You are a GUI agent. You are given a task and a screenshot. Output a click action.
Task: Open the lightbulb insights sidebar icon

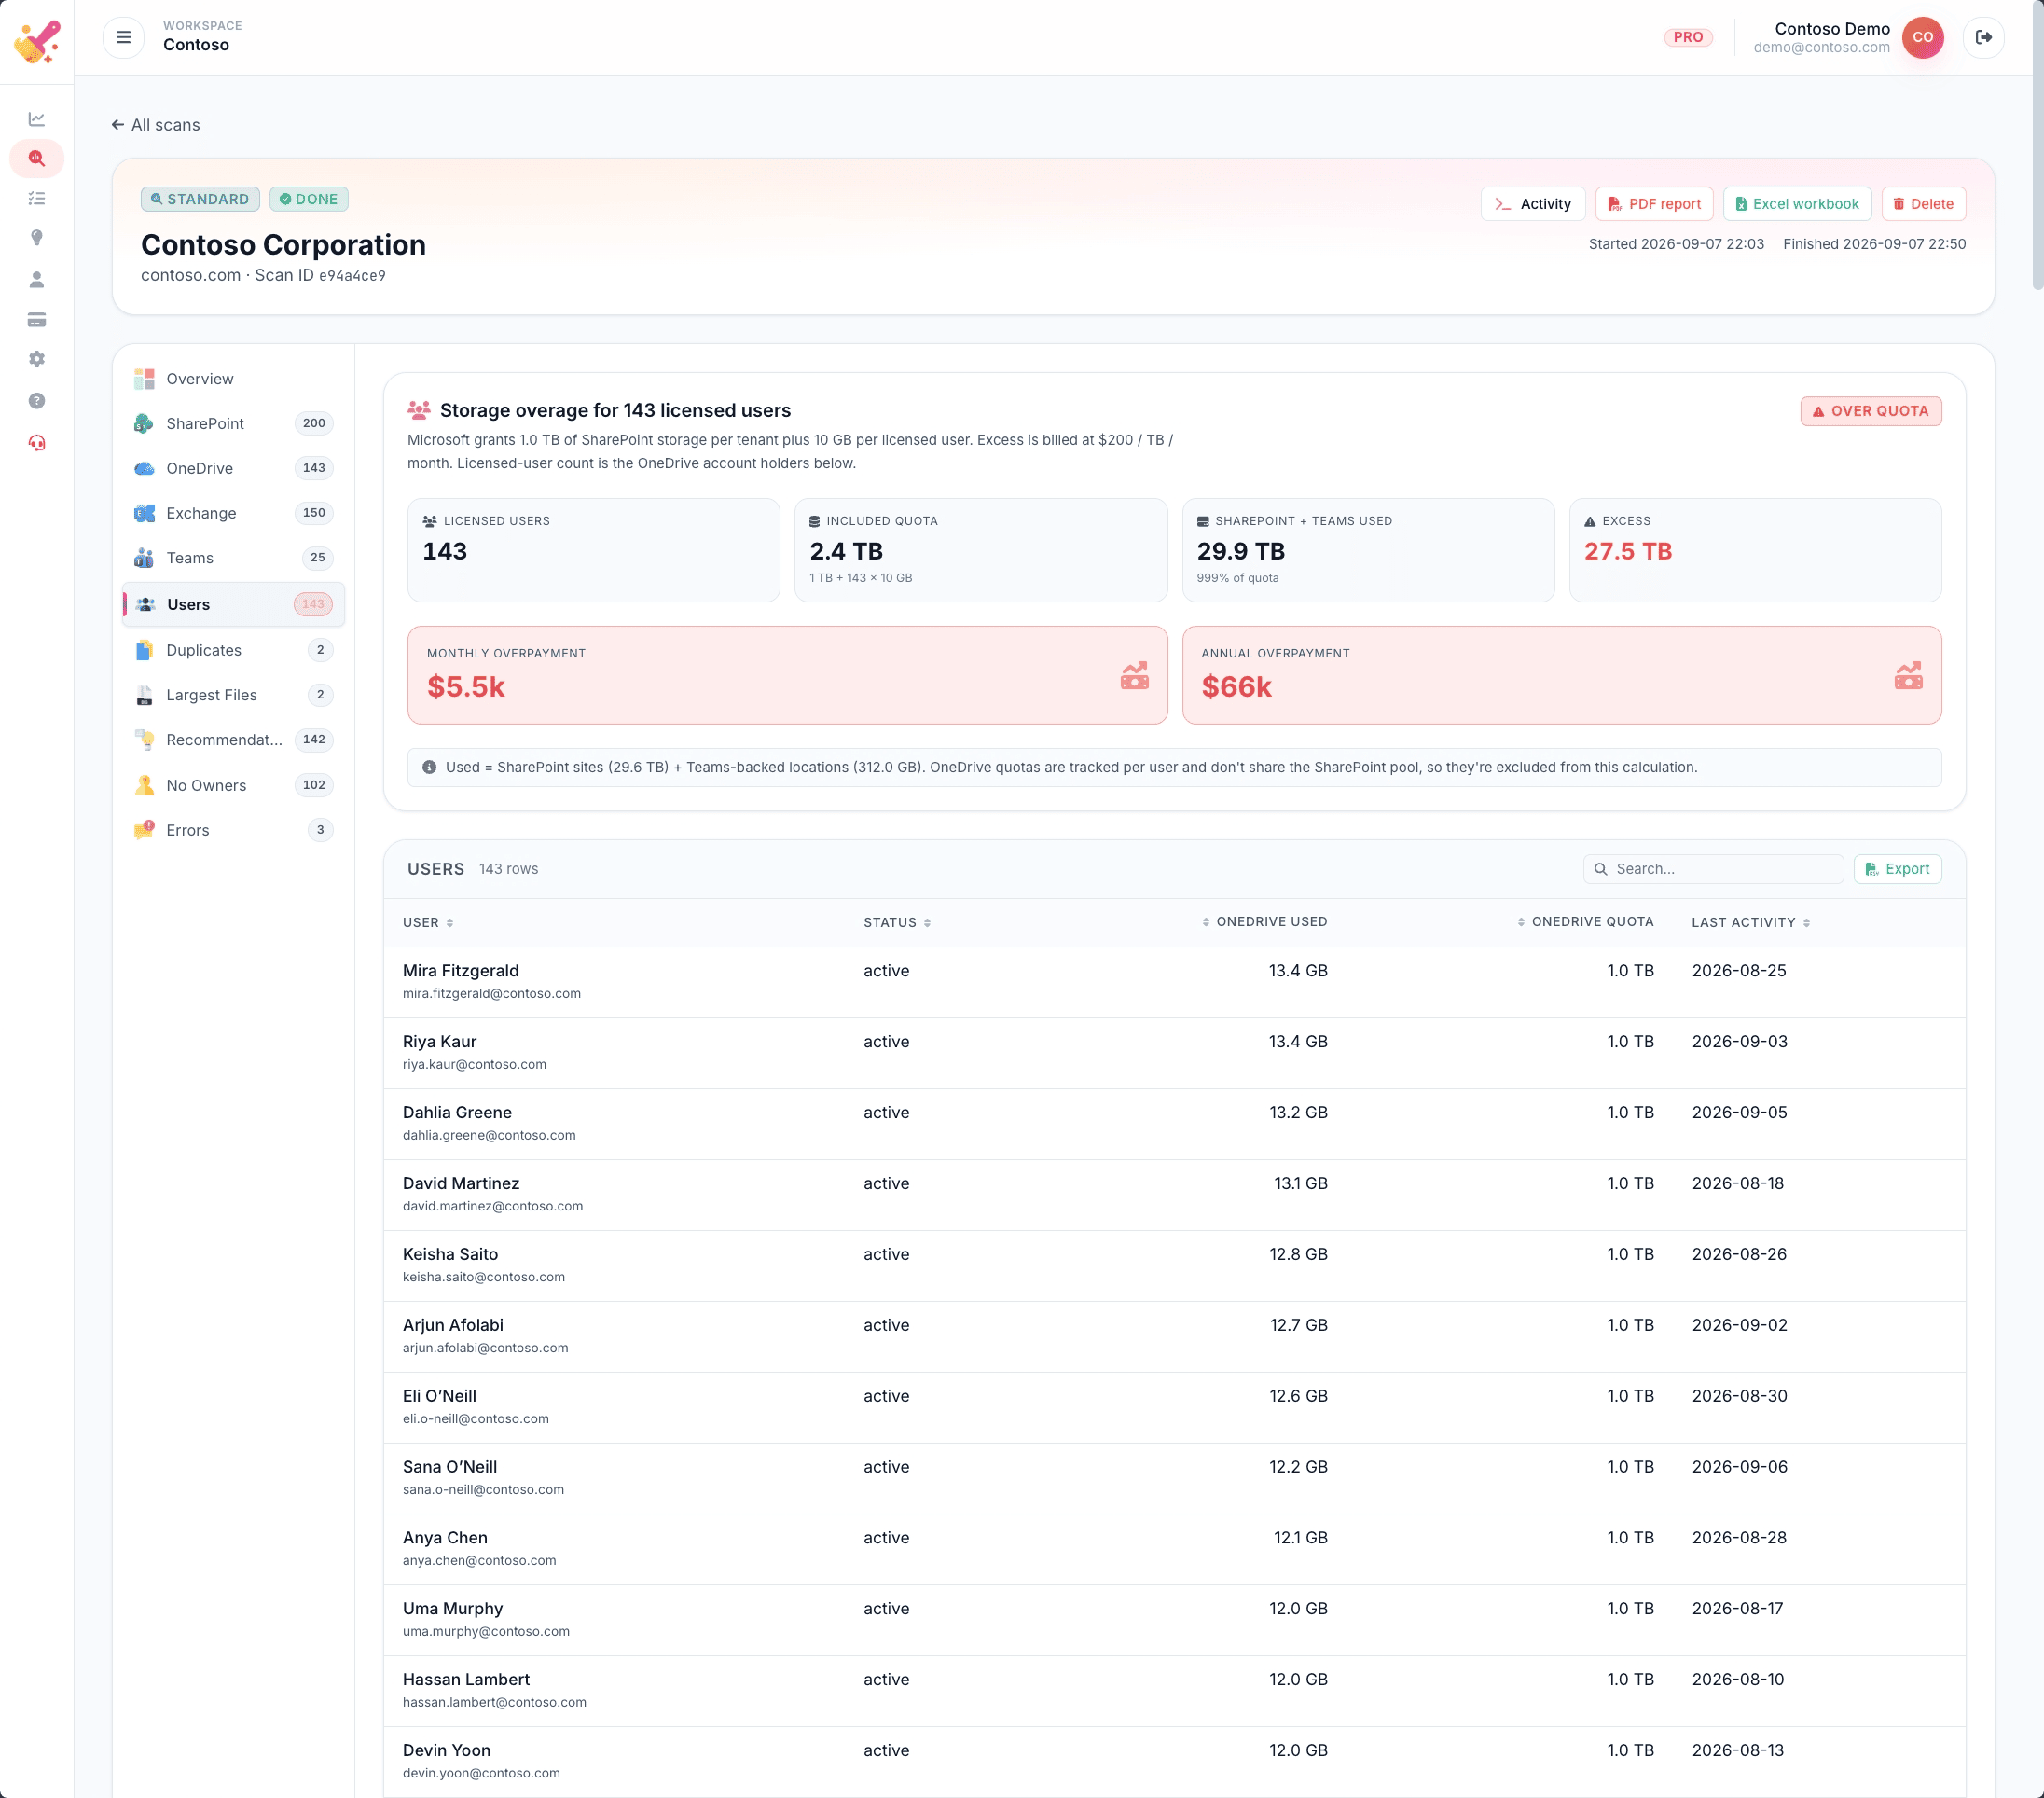pyautogui.click(x=37, y=238)
